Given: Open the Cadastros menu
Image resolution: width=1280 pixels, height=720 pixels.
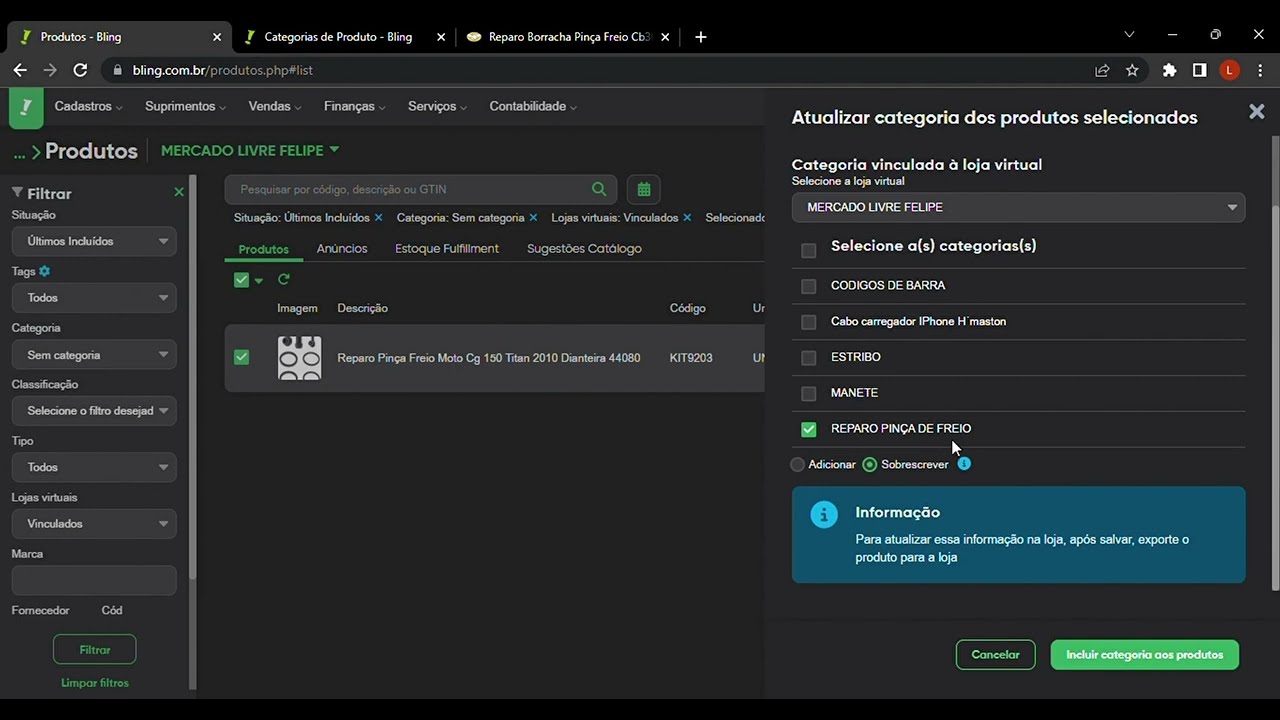Looking at the screenshot, I should 88,106.
